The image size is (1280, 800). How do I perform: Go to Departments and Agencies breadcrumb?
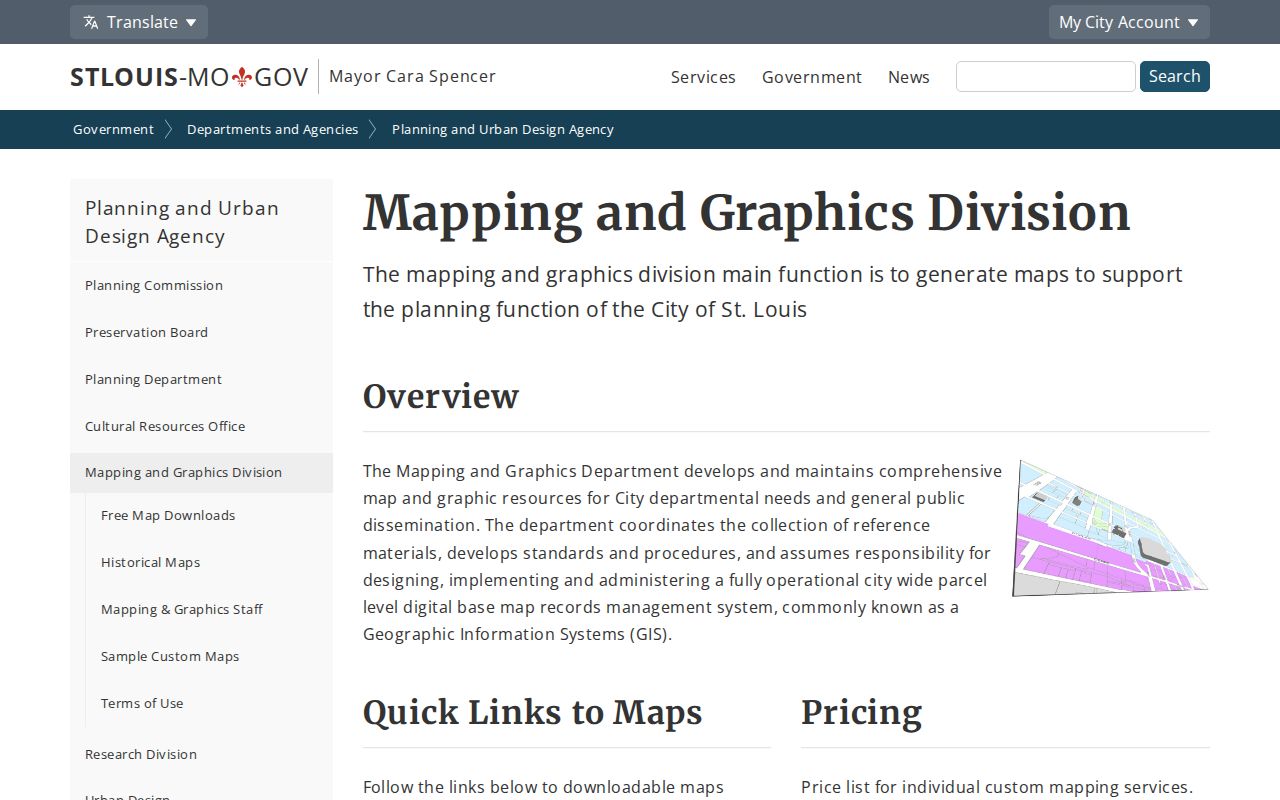[272, 129]
